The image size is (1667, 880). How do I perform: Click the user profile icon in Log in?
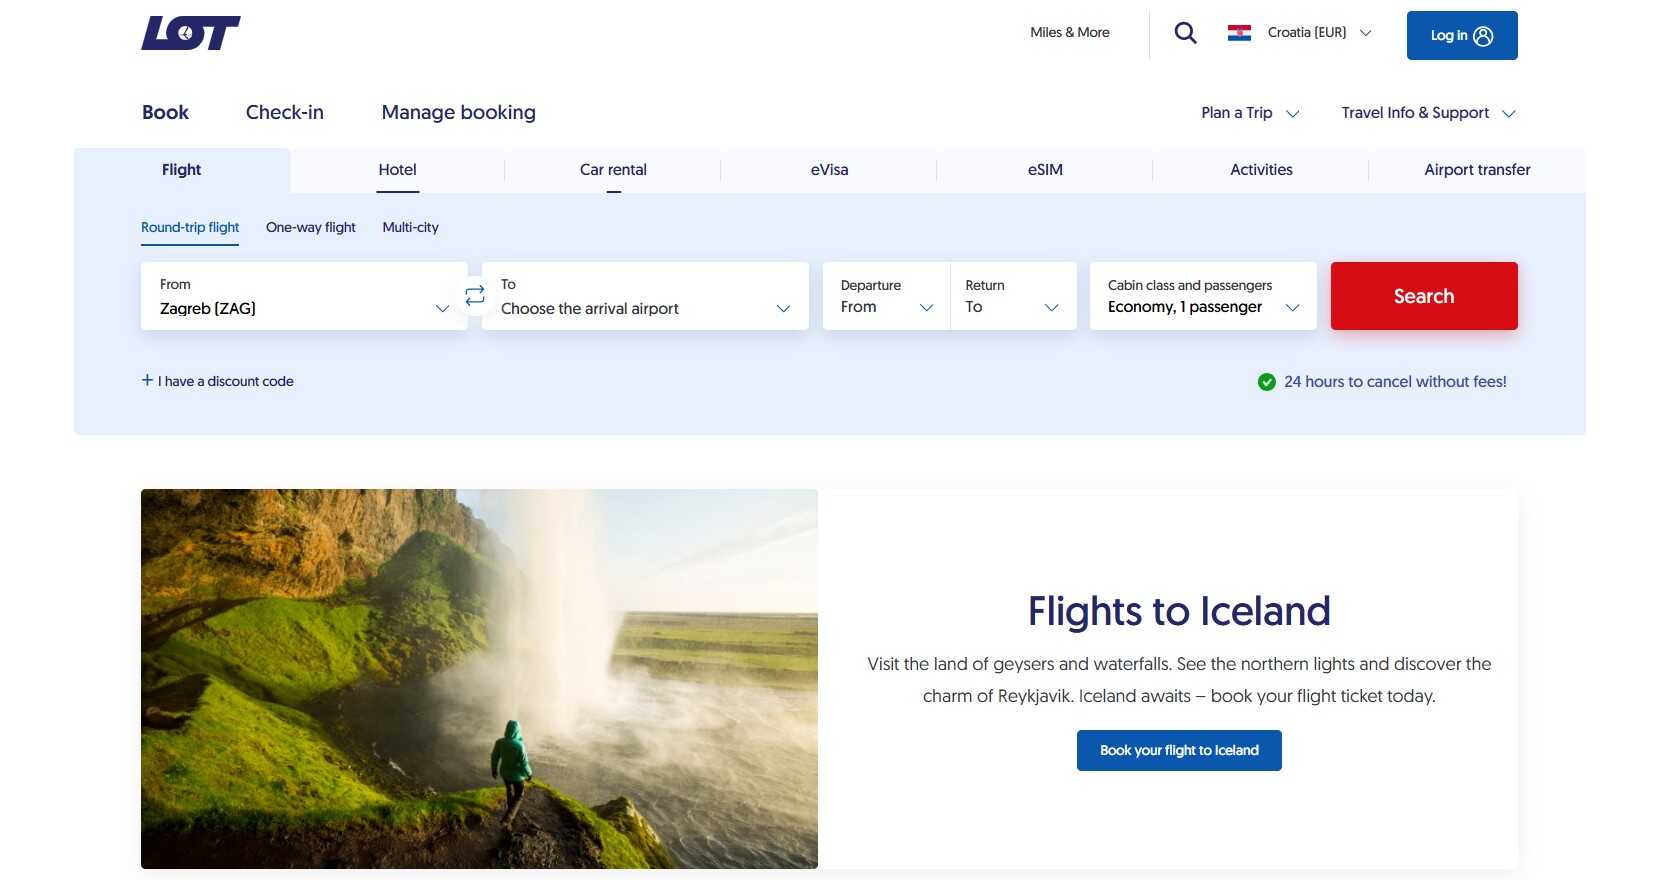point(1483,36)
